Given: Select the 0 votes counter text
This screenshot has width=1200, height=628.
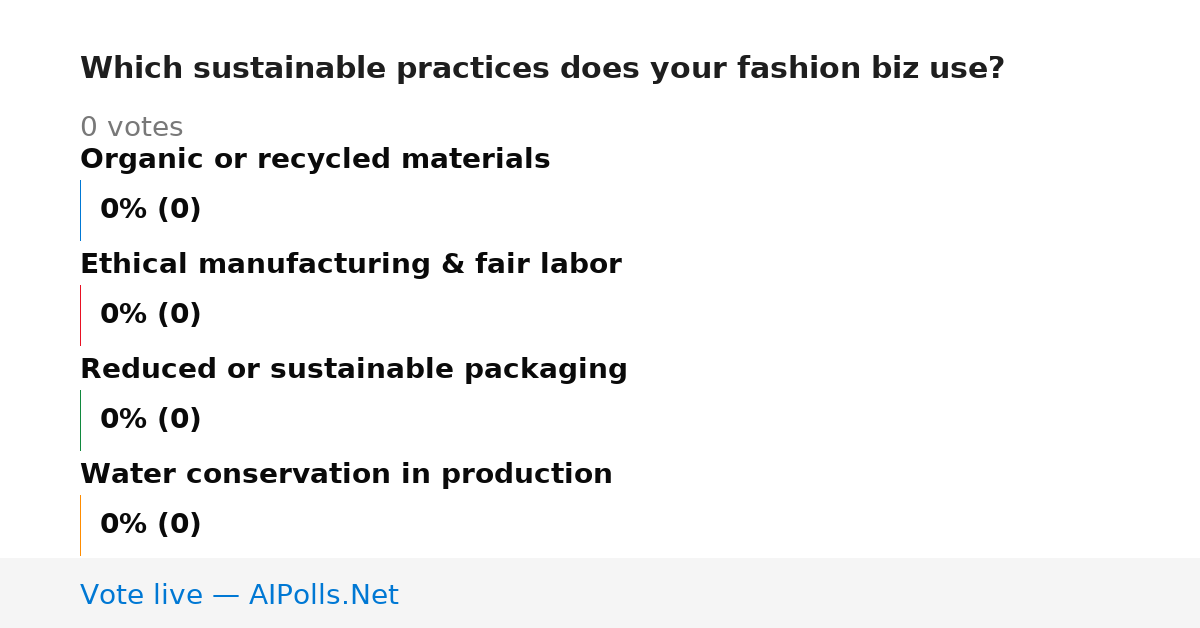Looking at the screenshot, I should tap(131, 128).
